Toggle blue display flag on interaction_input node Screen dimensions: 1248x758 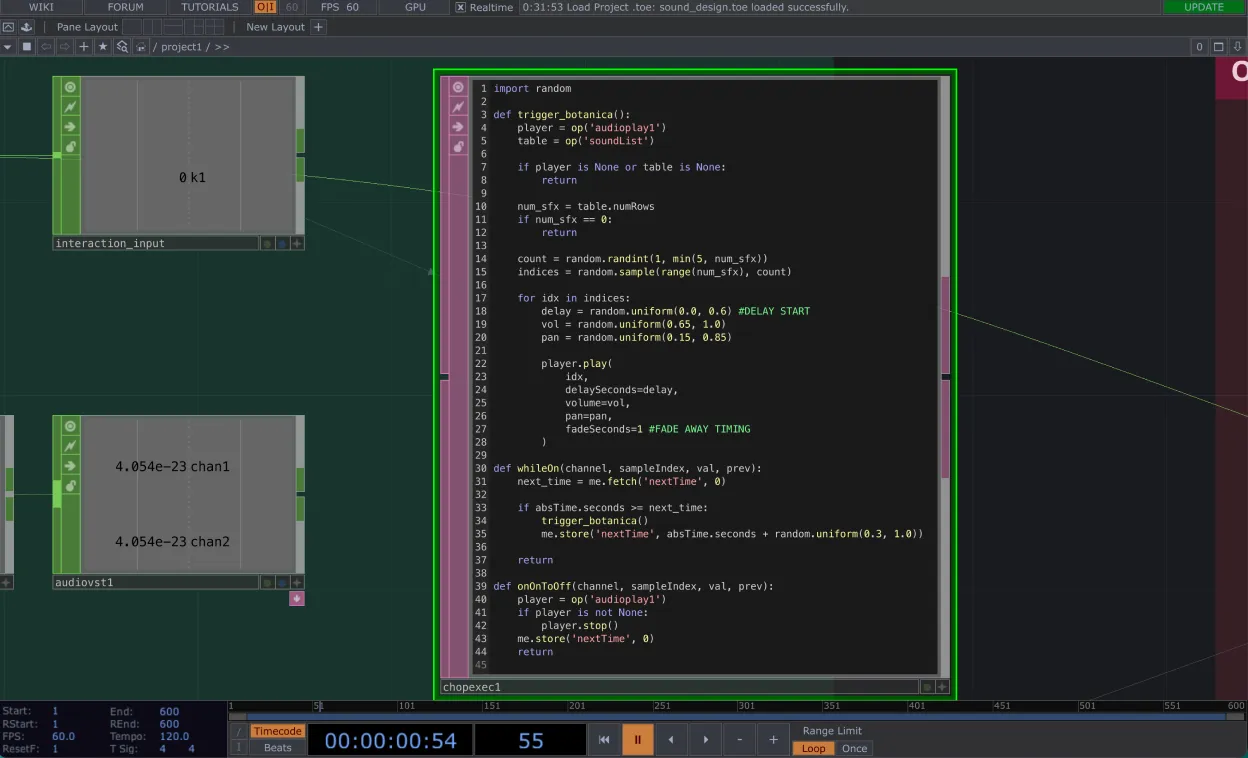pos(282,243)
